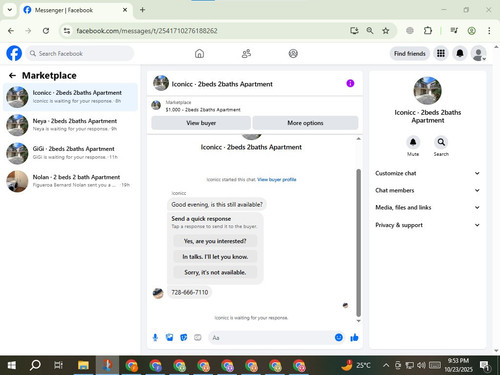The width and height of the screenshot is (500, 375).
Task: View site information icon in address bar
Action: [x=67, y=31]
